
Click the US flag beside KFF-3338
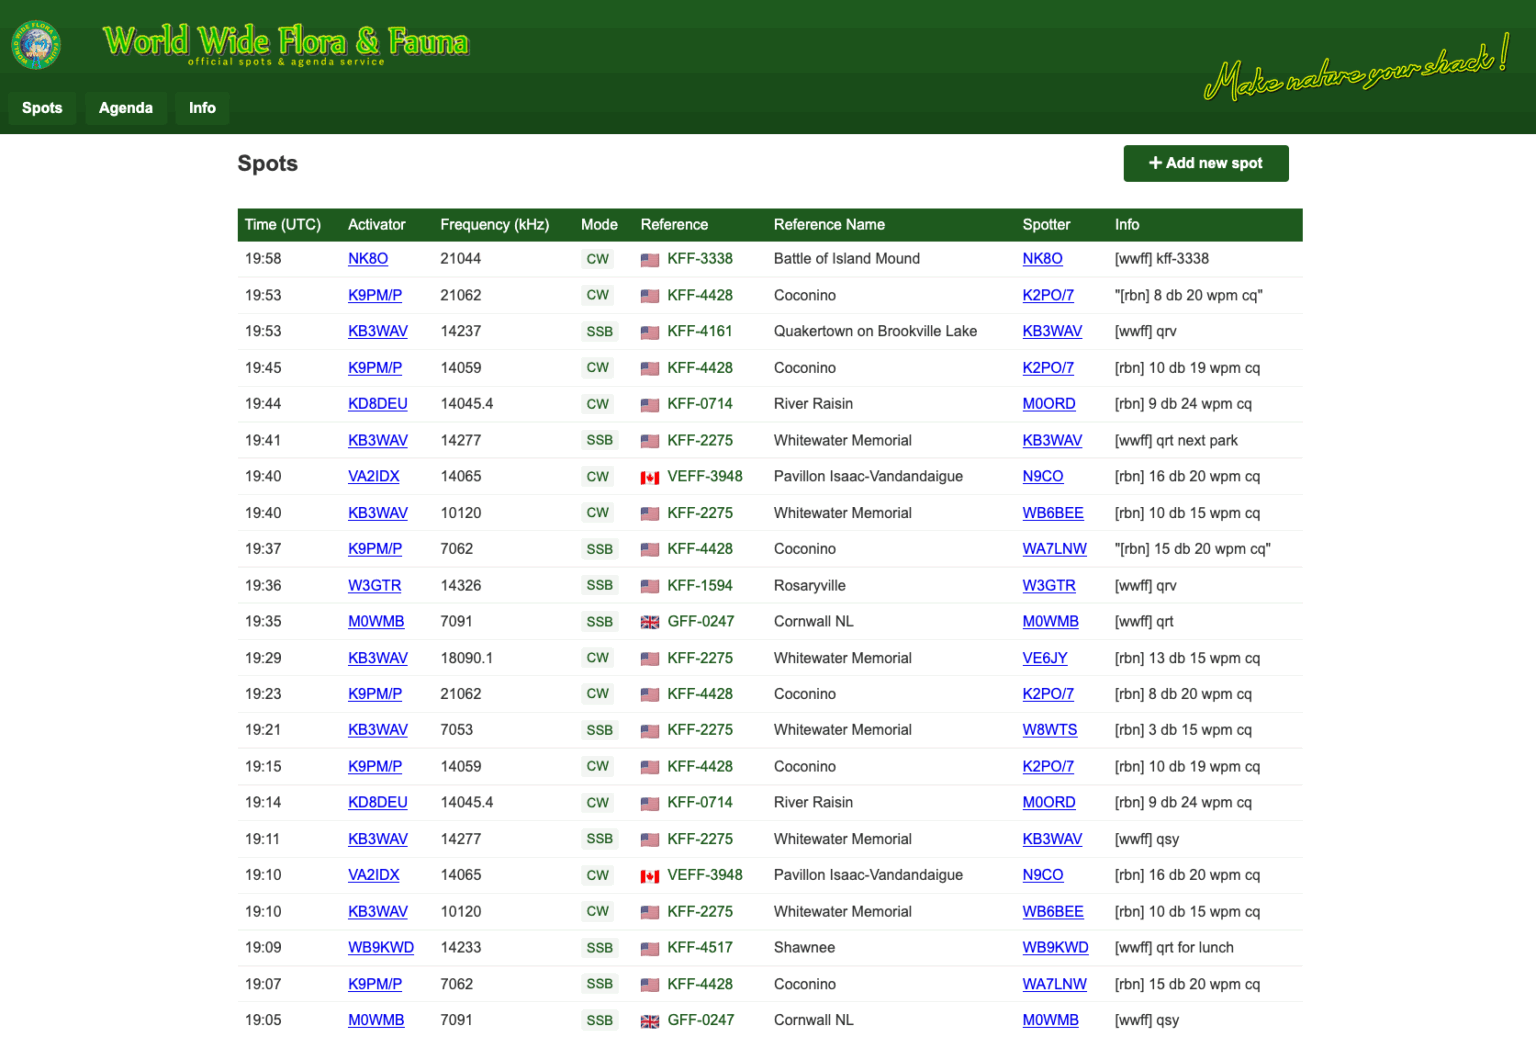pyautogui.click(x=650, y=258)
